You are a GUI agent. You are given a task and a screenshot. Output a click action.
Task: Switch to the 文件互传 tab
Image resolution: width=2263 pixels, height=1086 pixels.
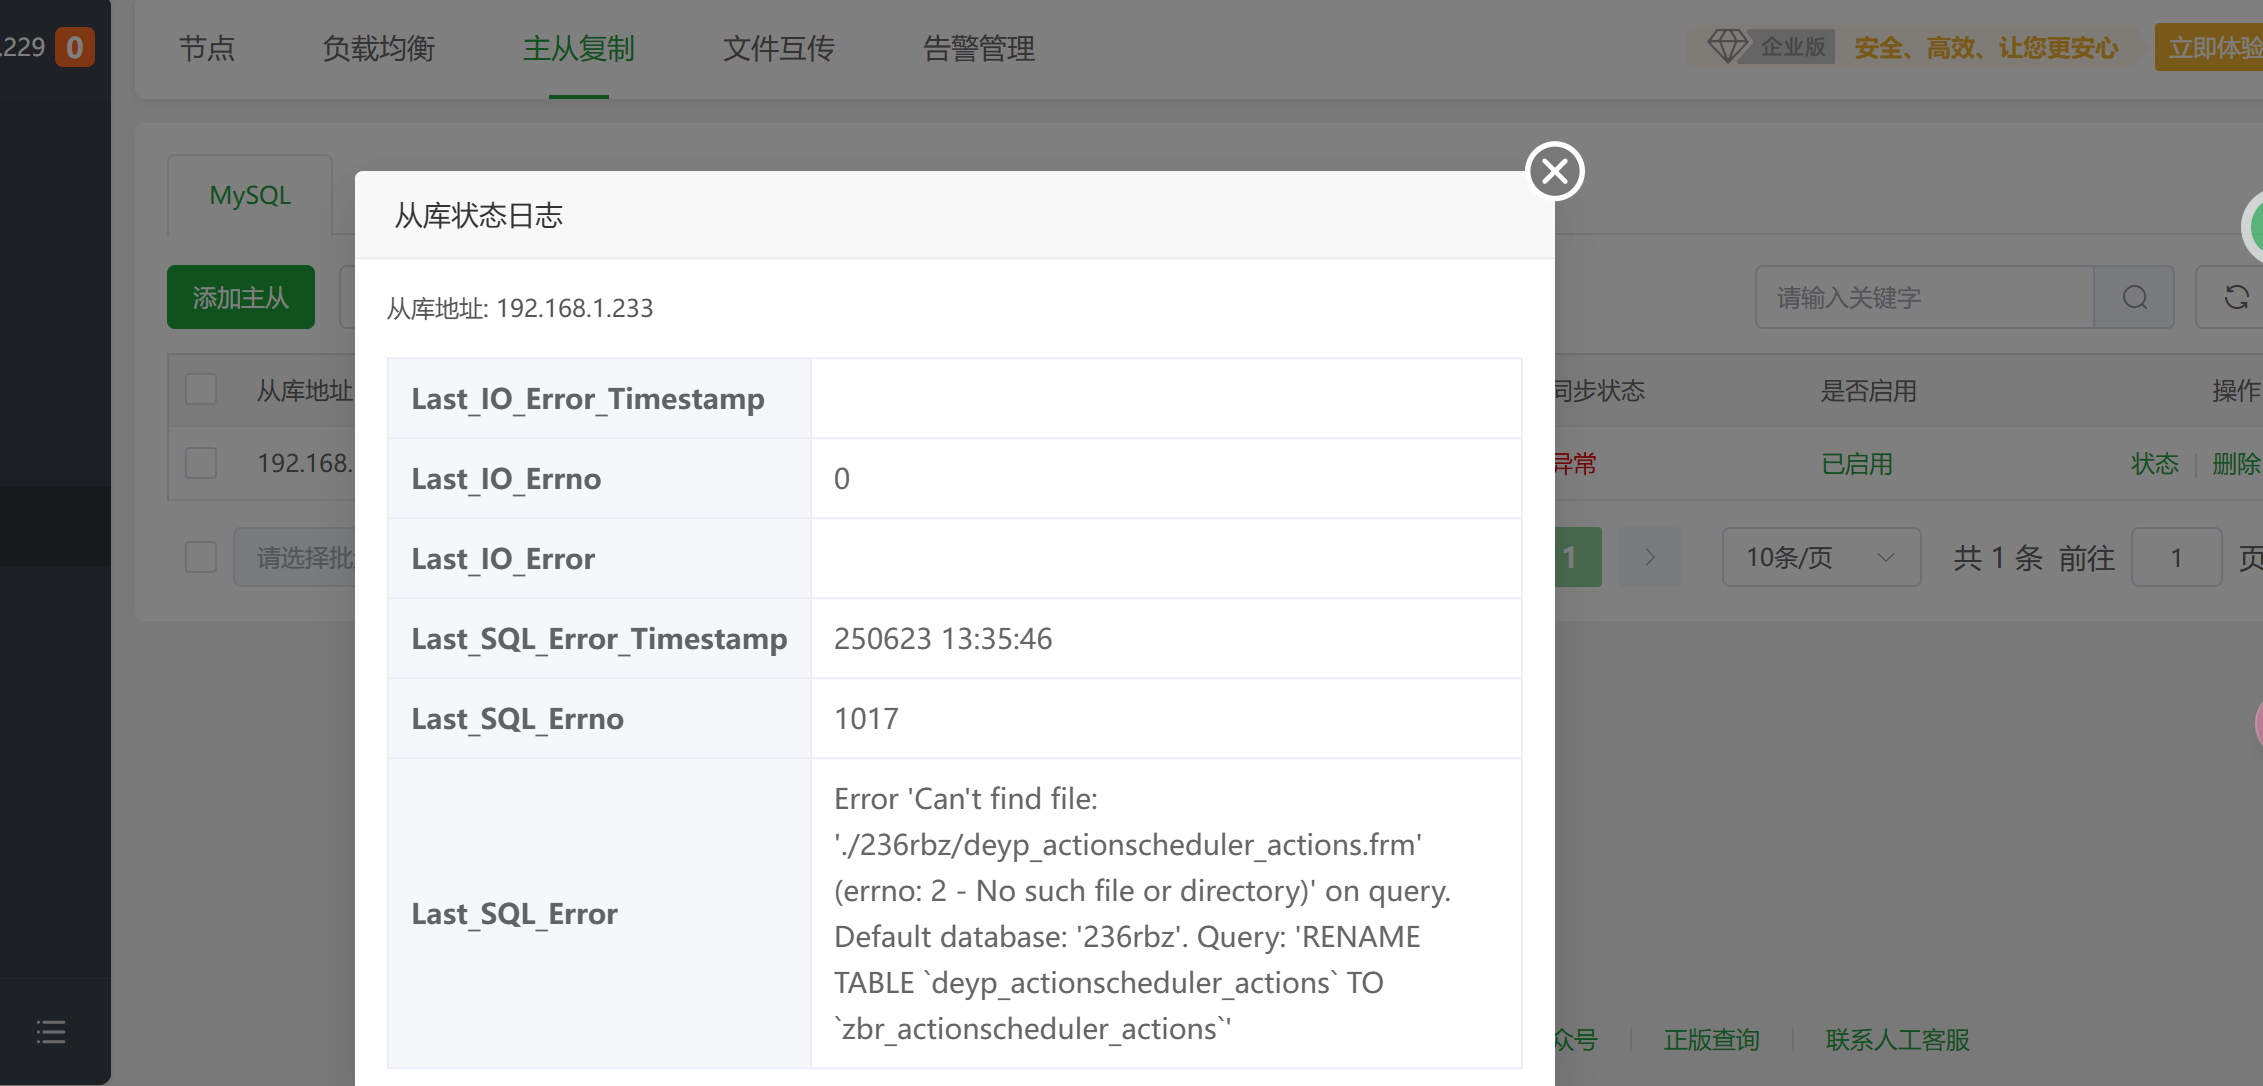point(779,48)
